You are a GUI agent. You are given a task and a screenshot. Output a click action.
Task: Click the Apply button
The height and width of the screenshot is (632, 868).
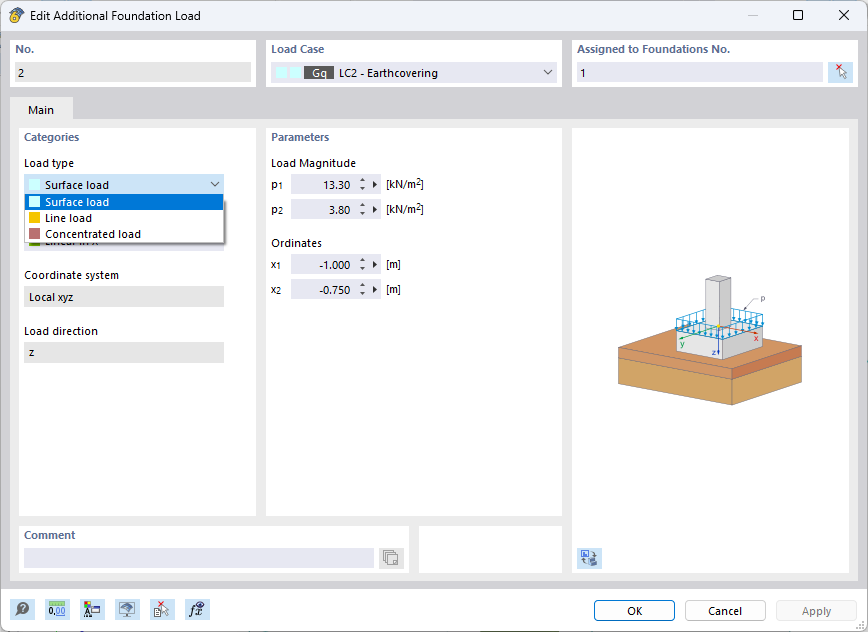(817, 611)
